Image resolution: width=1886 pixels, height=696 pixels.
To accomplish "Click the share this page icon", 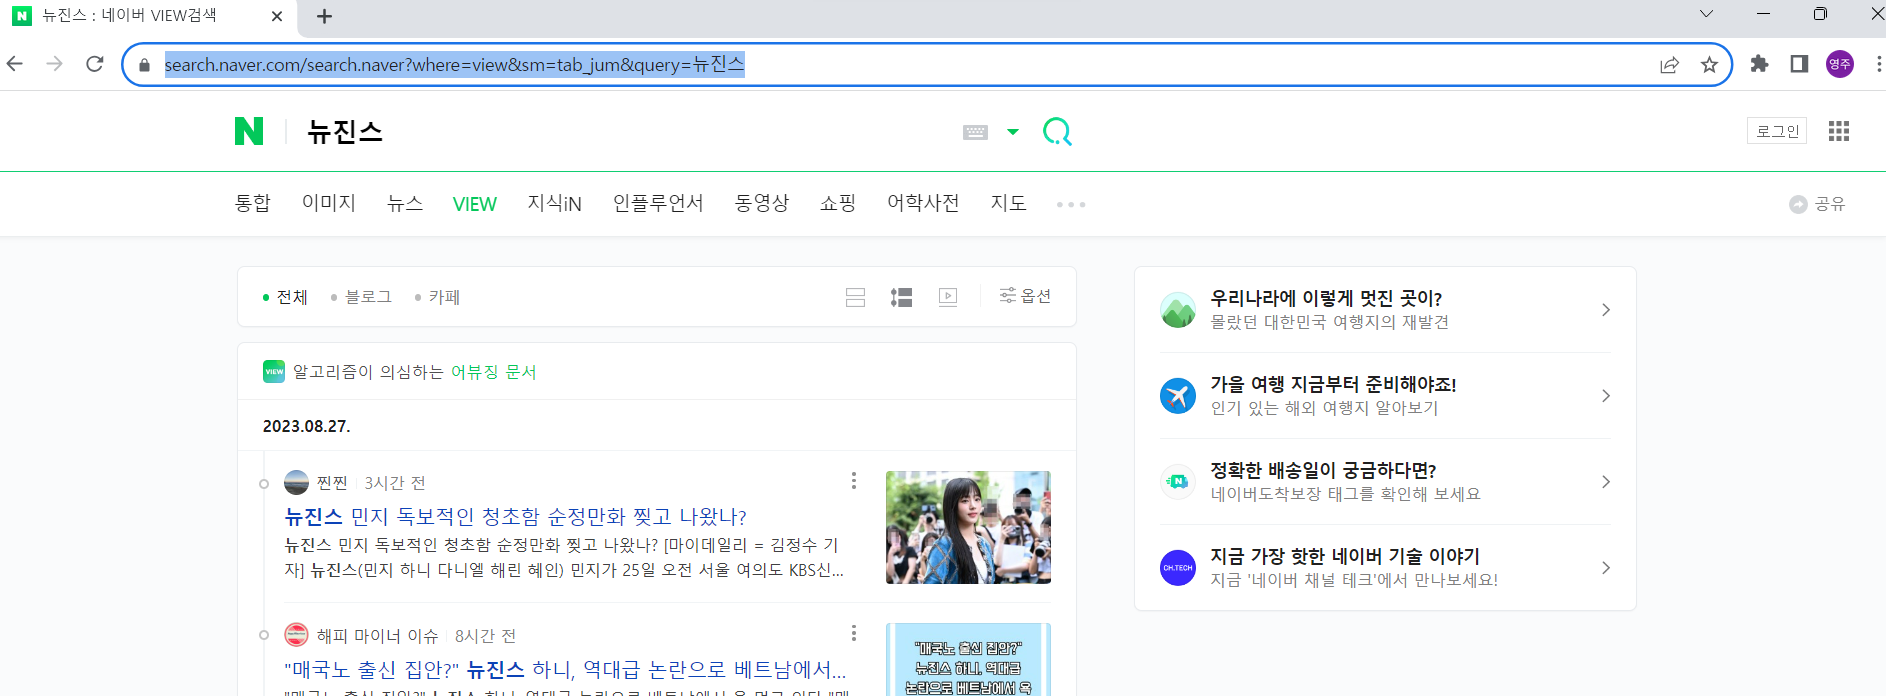I will point(1669,65).
